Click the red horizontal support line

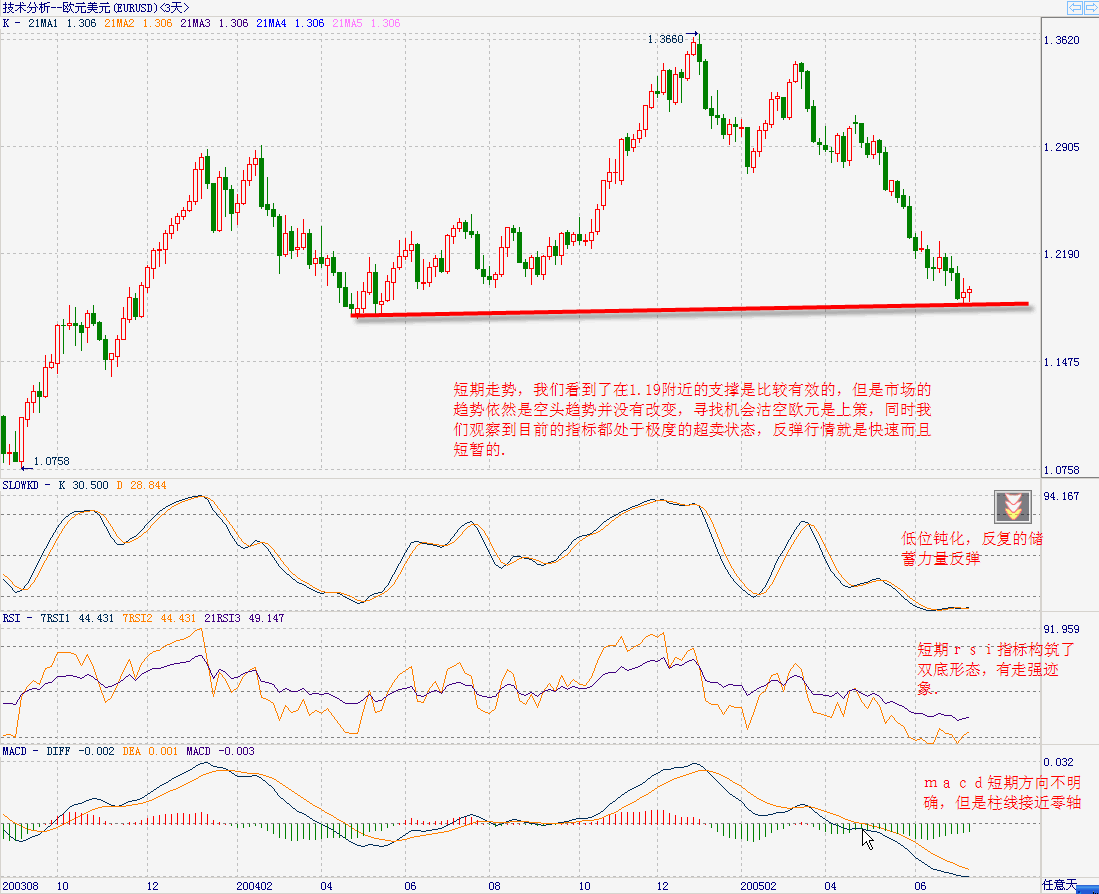[690, 309]
